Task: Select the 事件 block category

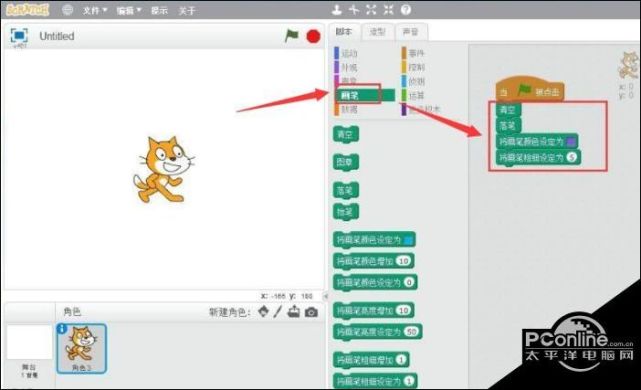Action: tap(413, 53)
